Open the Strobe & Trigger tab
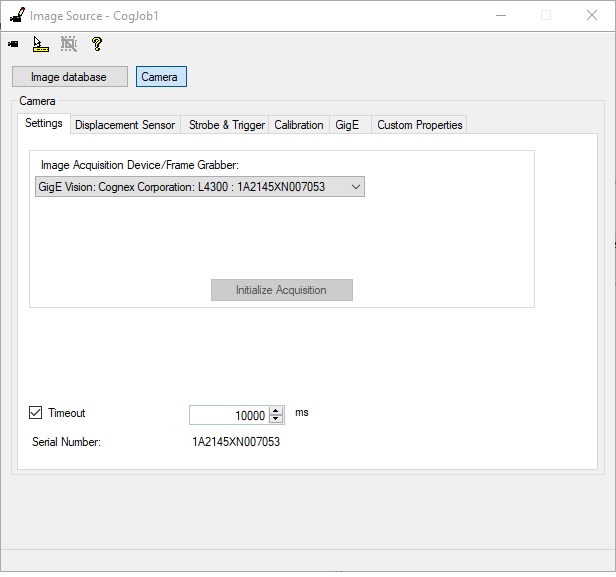Screen dimensions: 616x577 227,125
